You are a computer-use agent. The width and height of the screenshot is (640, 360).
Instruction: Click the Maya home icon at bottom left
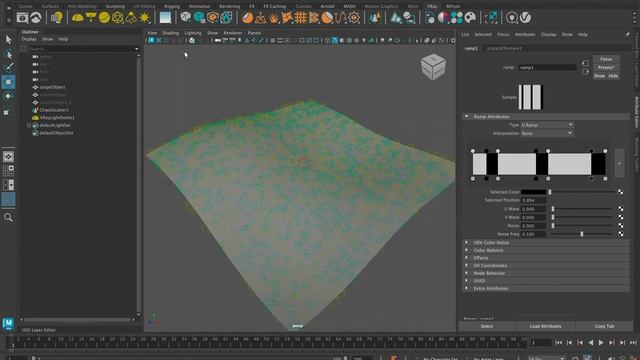(x=8, y=323)
